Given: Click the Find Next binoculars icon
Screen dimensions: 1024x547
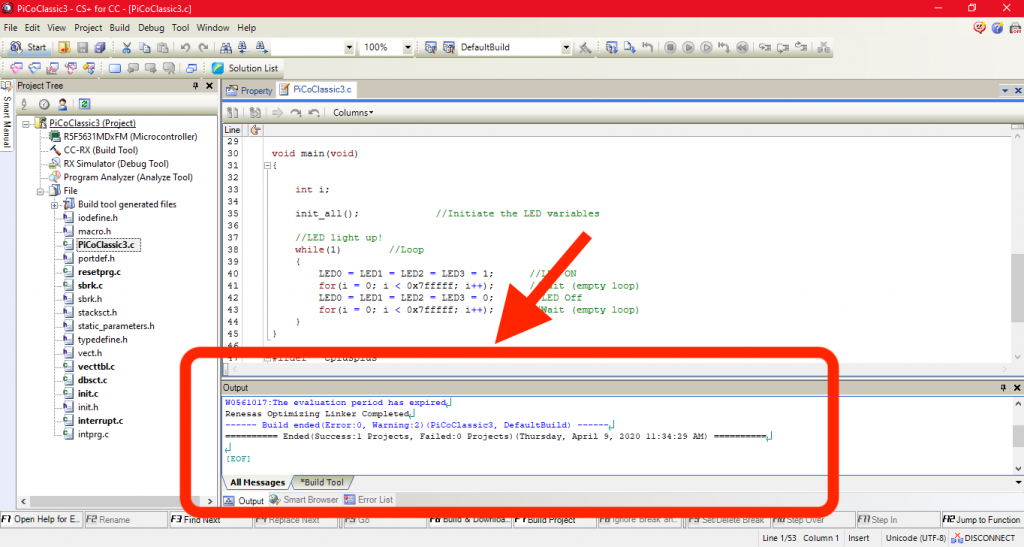Looking at the screenshot, I should click(x=261, y=47).
